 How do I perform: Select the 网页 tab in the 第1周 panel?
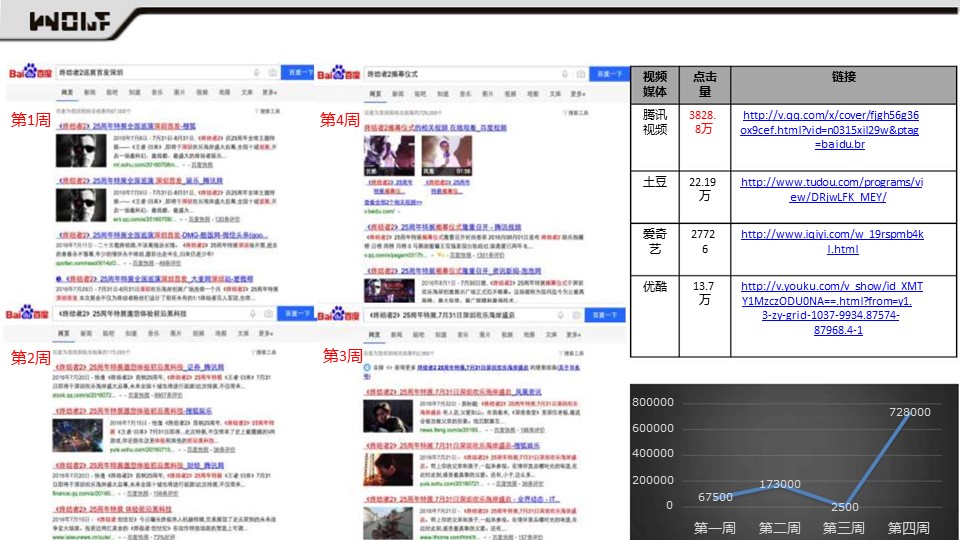point(67,92)
